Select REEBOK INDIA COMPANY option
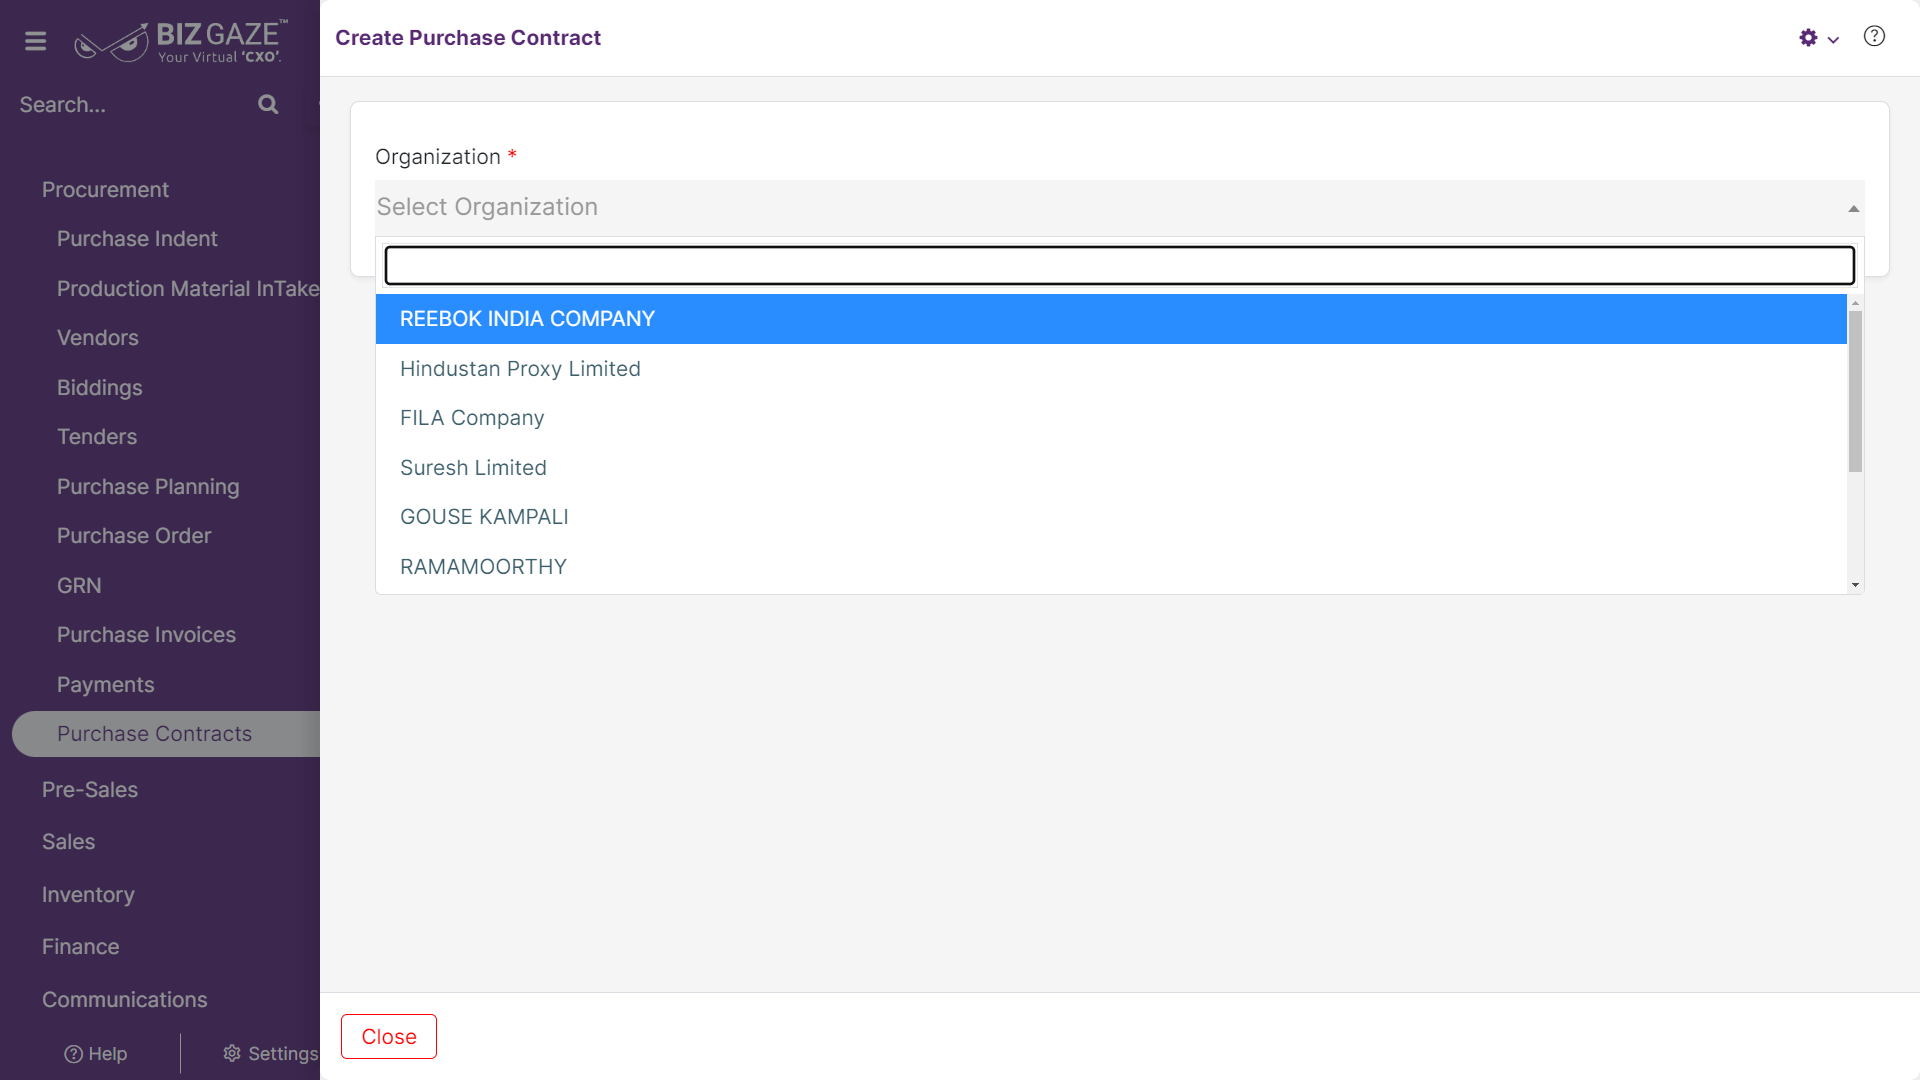Viewport: 1920px width, 1080px height. (x=1110, y=319)
